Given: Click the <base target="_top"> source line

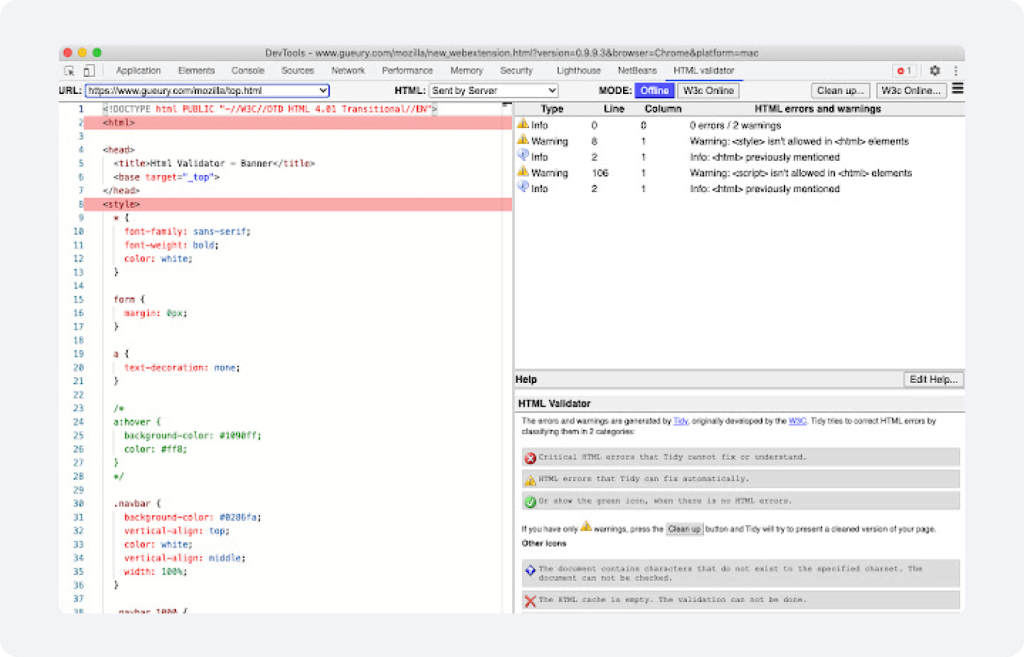Looking at the screenshot, I should [x=167, y=177].
